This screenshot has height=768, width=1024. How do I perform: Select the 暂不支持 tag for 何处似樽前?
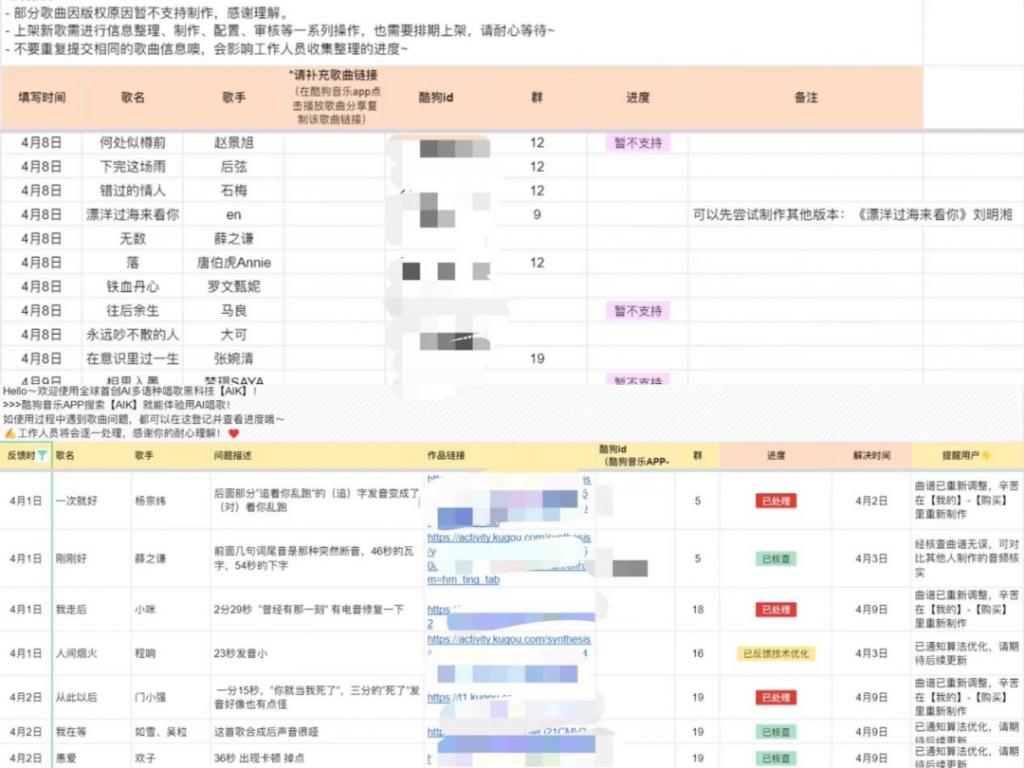tap(638, 142)
